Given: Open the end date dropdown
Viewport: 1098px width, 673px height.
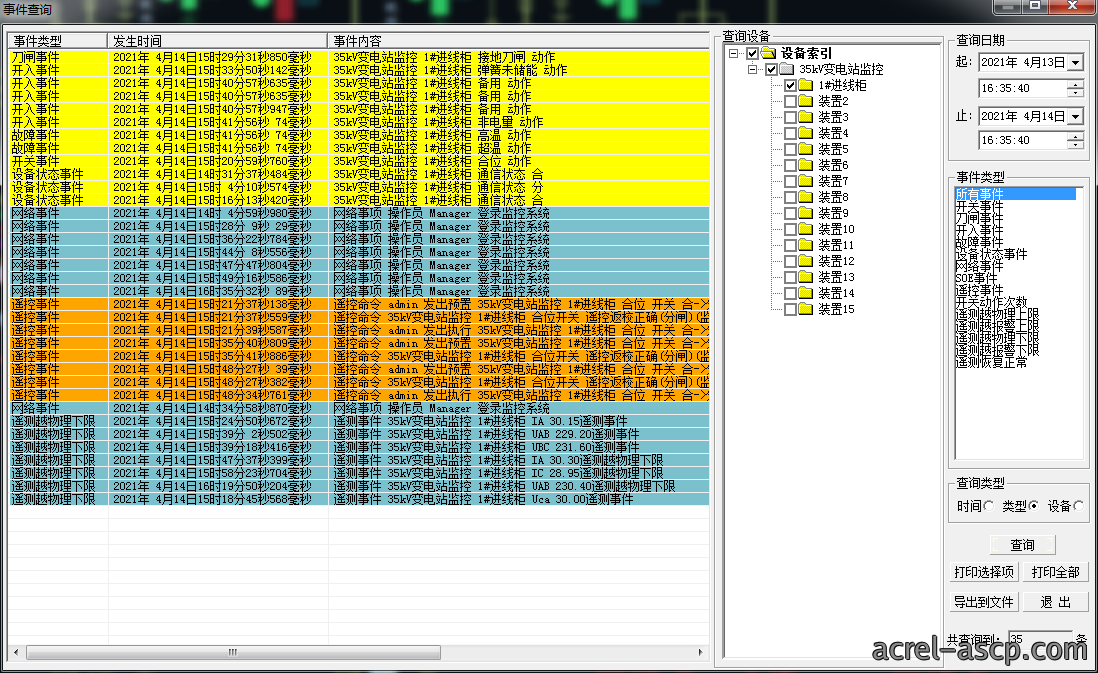Looking at the screenshot, I should [1076, 116].
